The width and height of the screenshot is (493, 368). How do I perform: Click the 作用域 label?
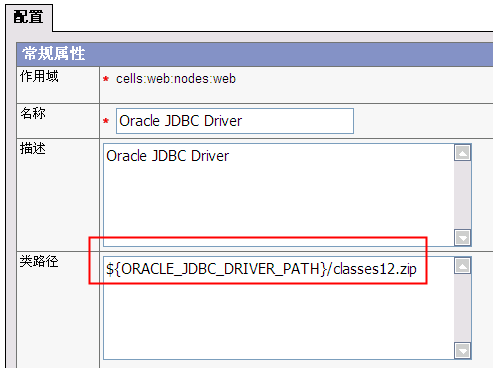pyautogui.click(x=39, y=76)
